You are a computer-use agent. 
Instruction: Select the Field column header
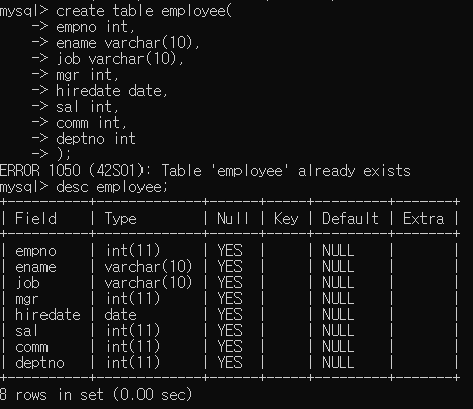coord(36,219)
